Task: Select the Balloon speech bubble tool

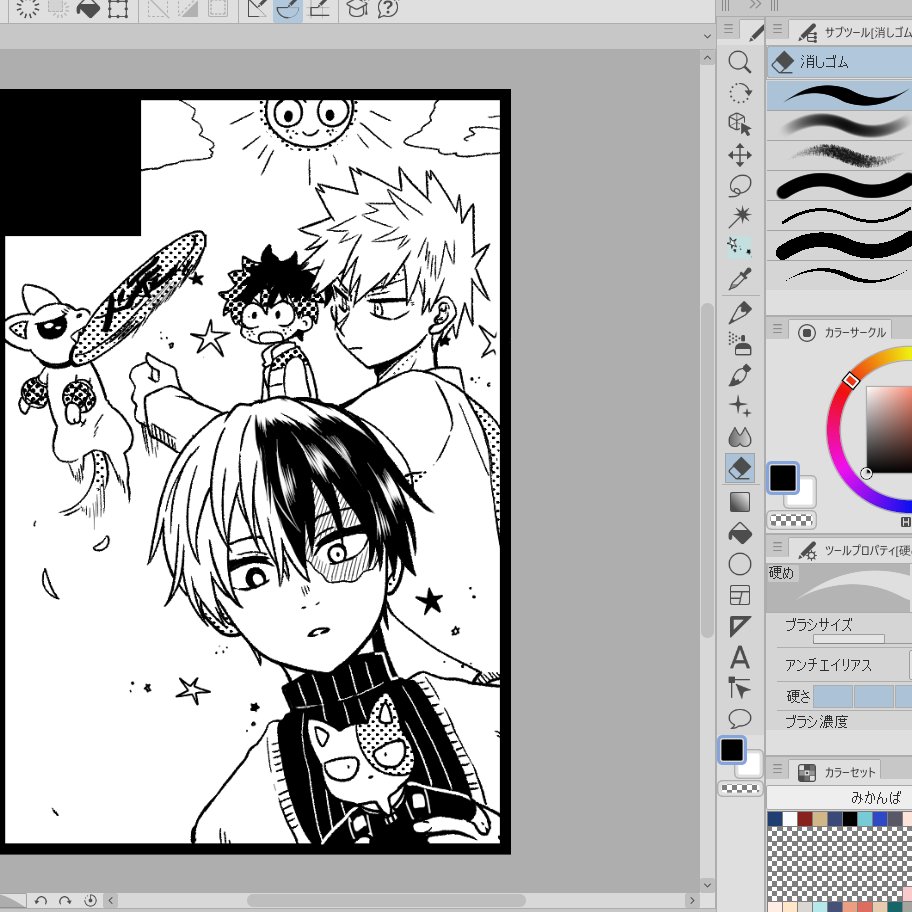Action: [739, 719]
